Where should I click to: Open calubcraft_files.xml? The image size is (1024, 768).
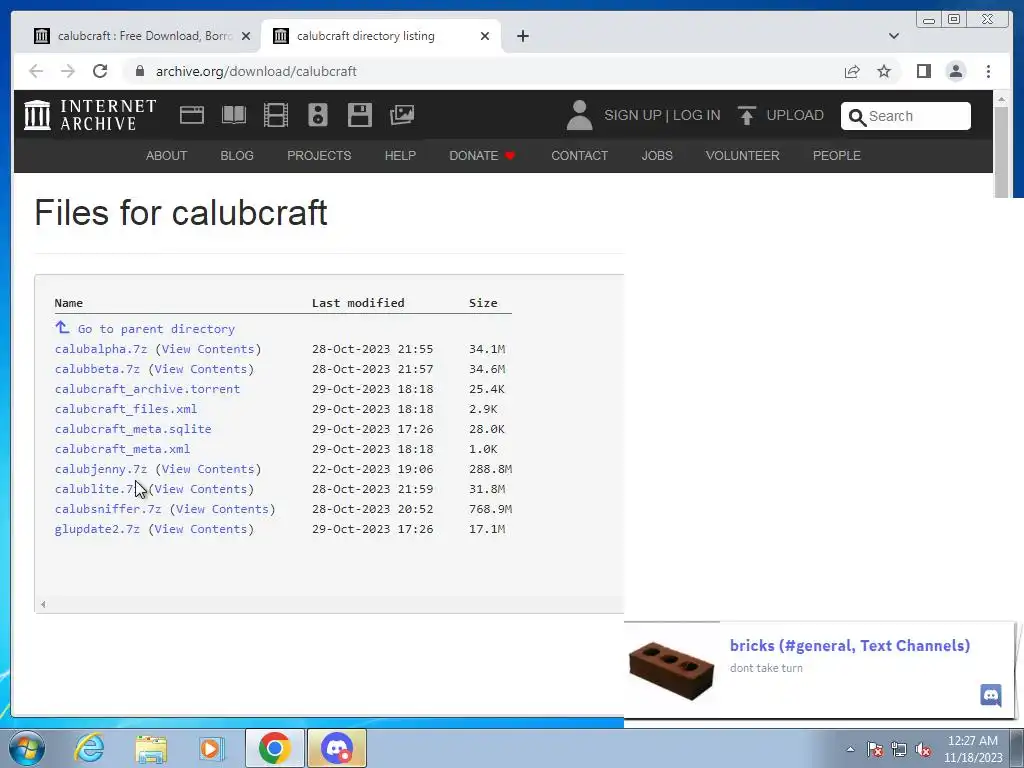[126, 409]
